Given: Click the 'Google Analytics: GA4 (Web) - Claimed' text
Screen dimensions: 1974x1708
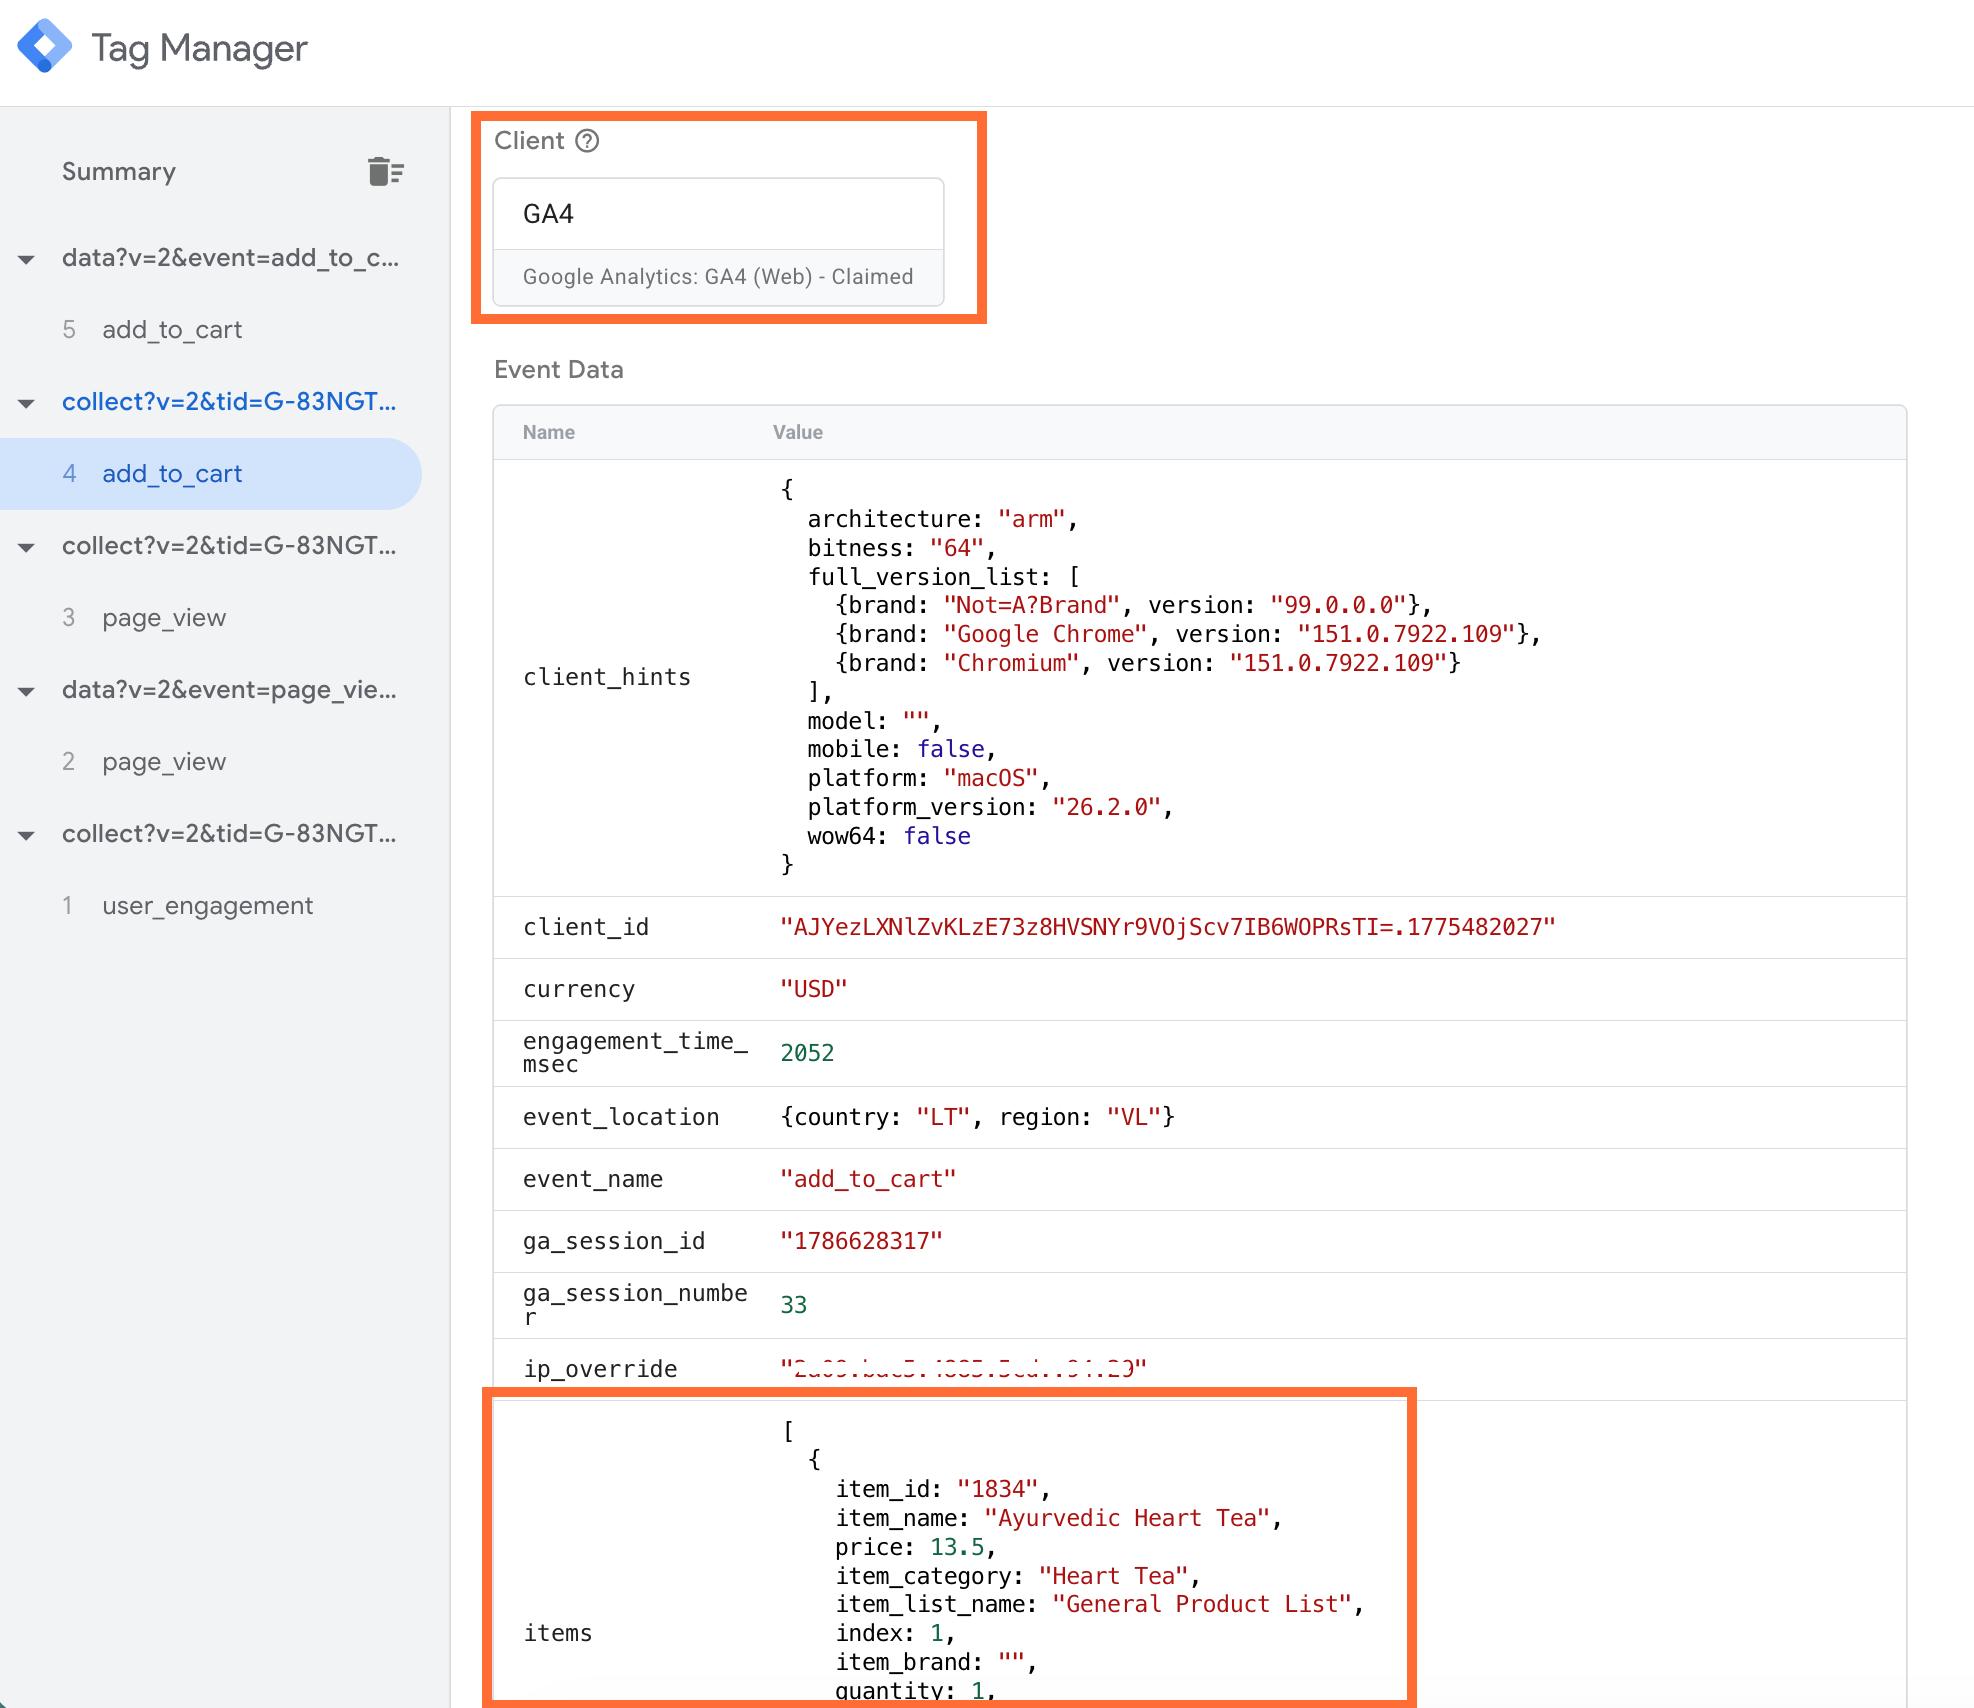Looking at the screenshot, I should click(x=718, y=277).
